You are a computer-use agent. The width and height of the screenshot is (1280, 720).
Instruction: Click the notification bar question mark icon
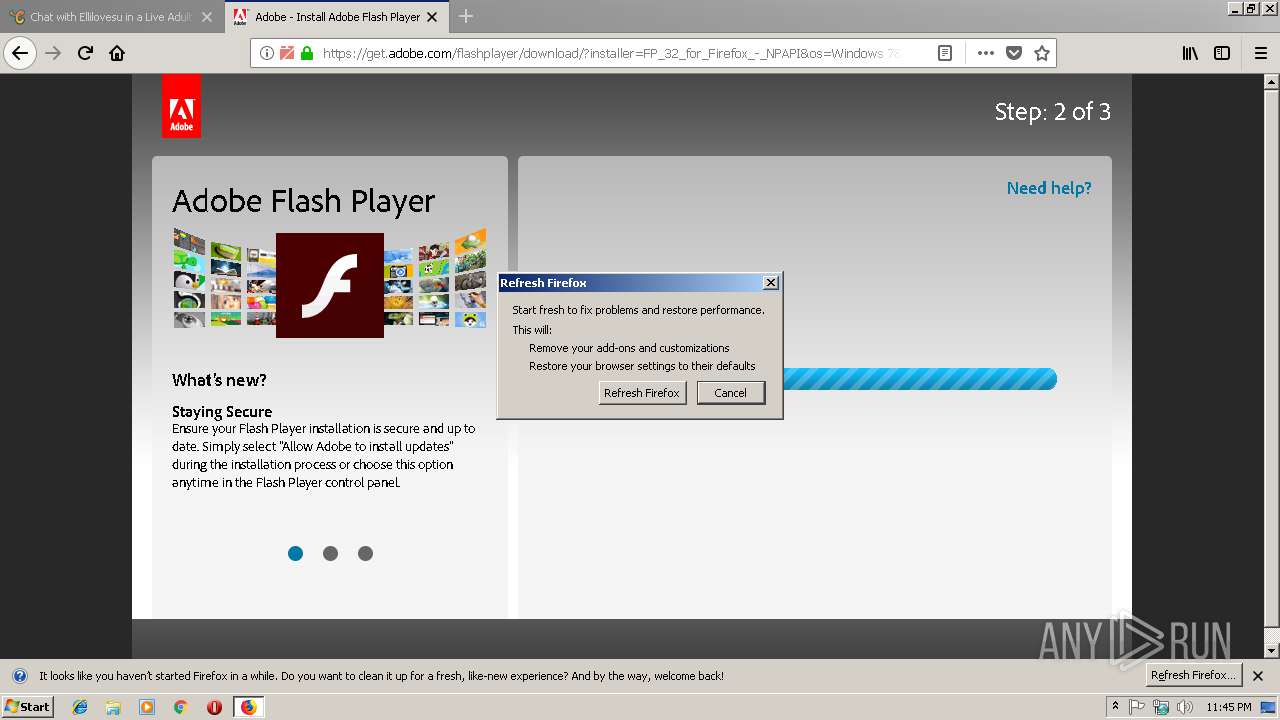[x=19, y=676]
